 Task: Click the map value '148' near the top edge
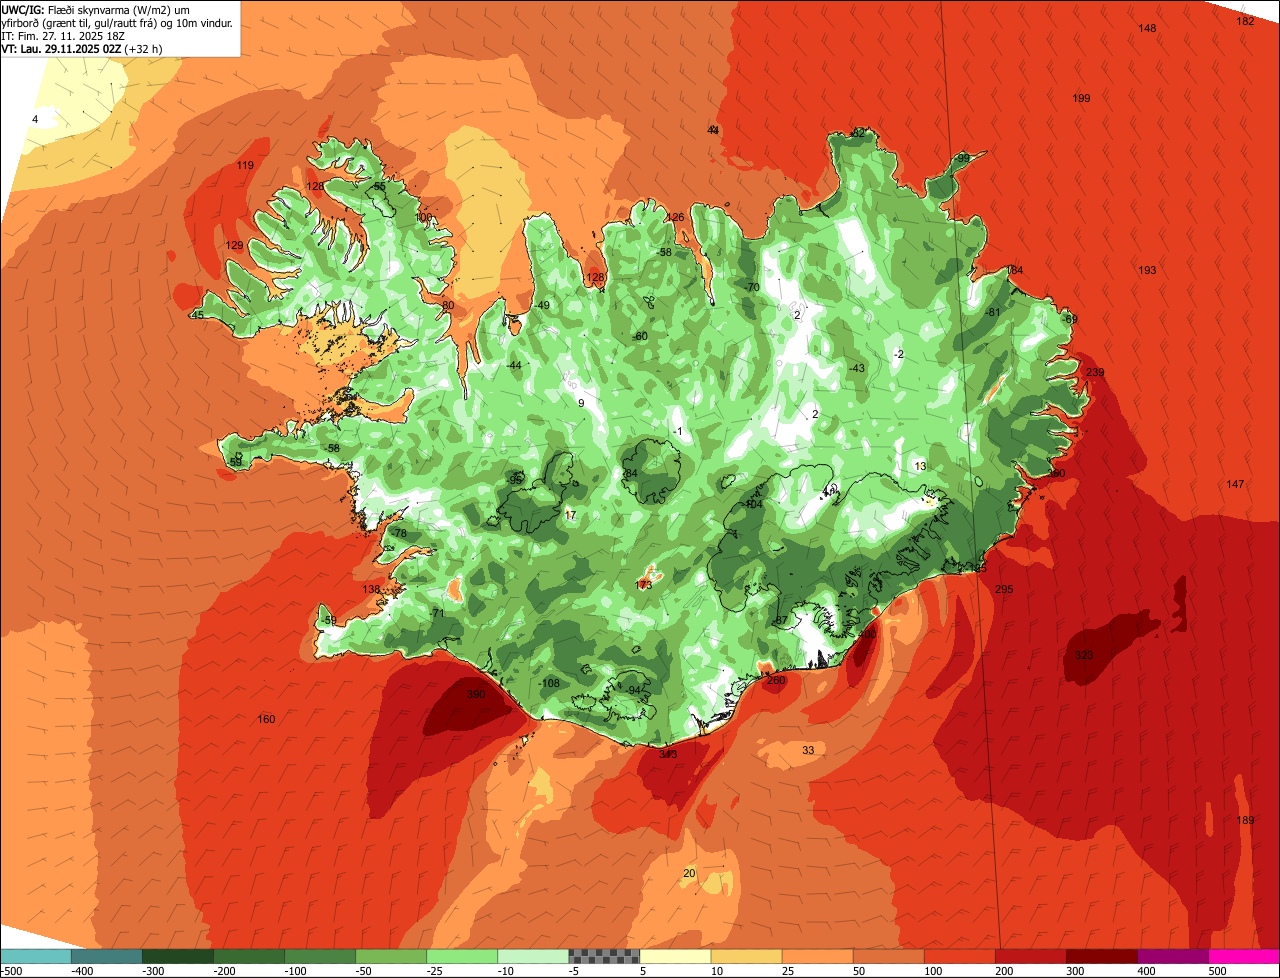(x=1147, y=28)
